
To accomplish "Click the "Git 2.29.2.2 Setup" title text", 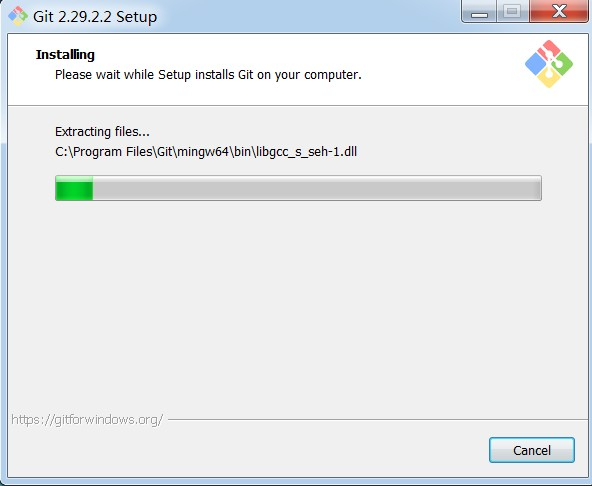I will (95, 17).
